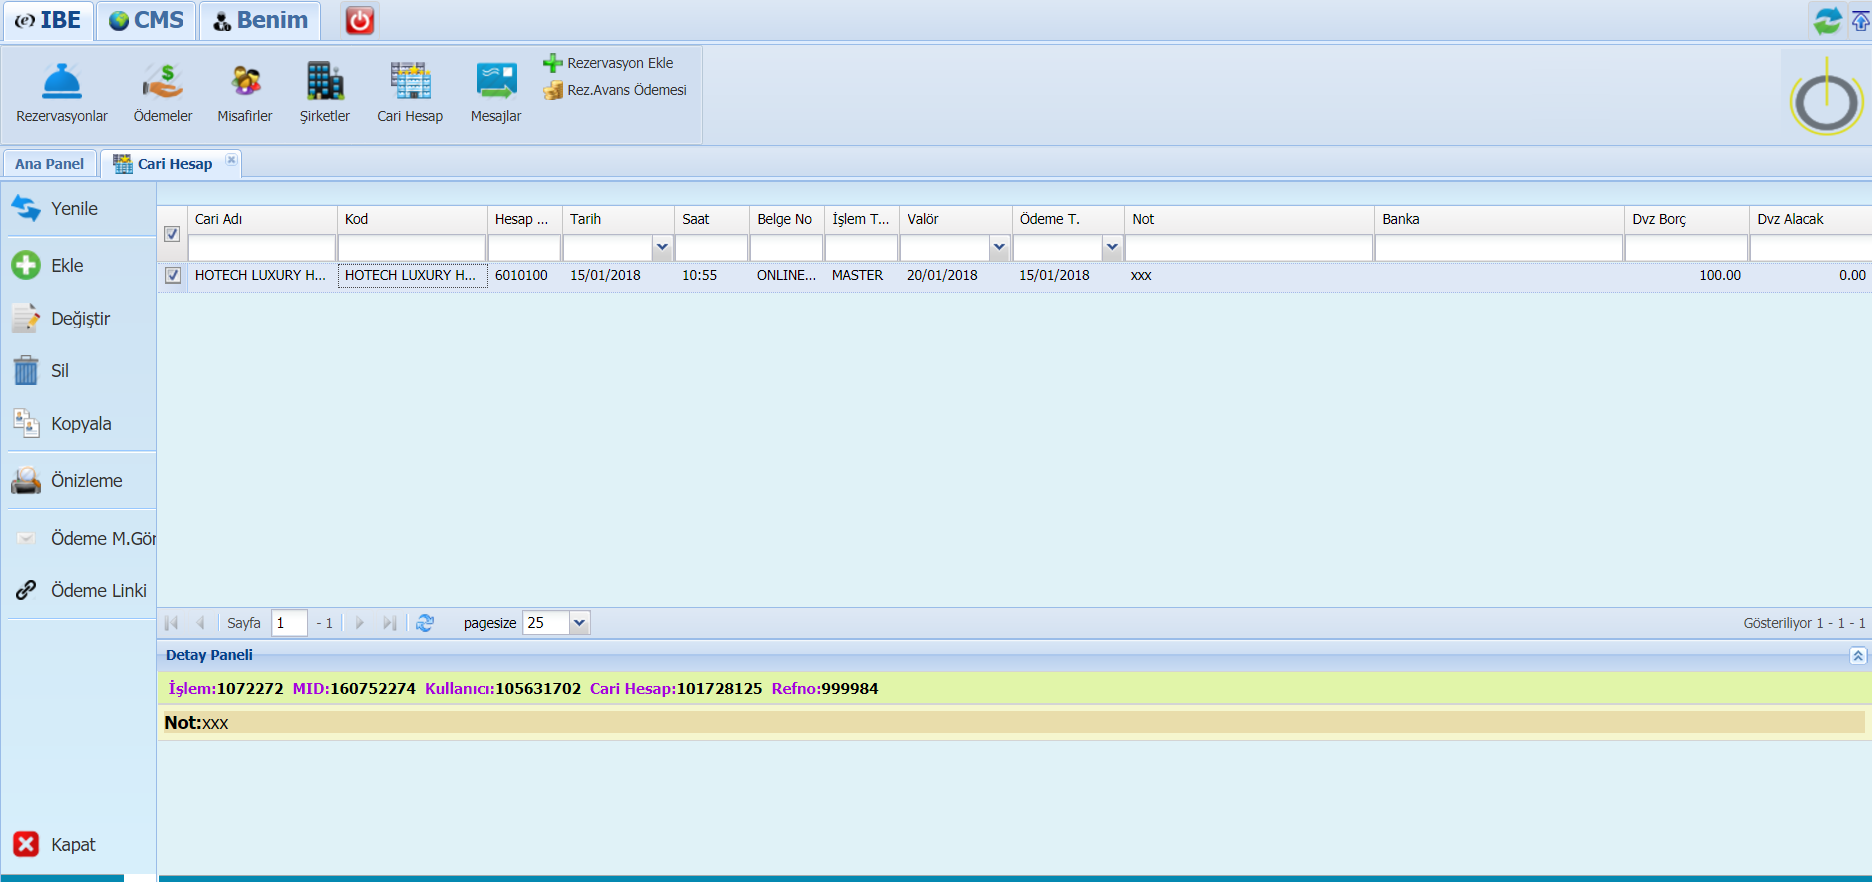Image resolution: width=1872 pixels, height=882 pixels.
Task: Sort by the Kod column header
Action: click(x=412, y=219)
